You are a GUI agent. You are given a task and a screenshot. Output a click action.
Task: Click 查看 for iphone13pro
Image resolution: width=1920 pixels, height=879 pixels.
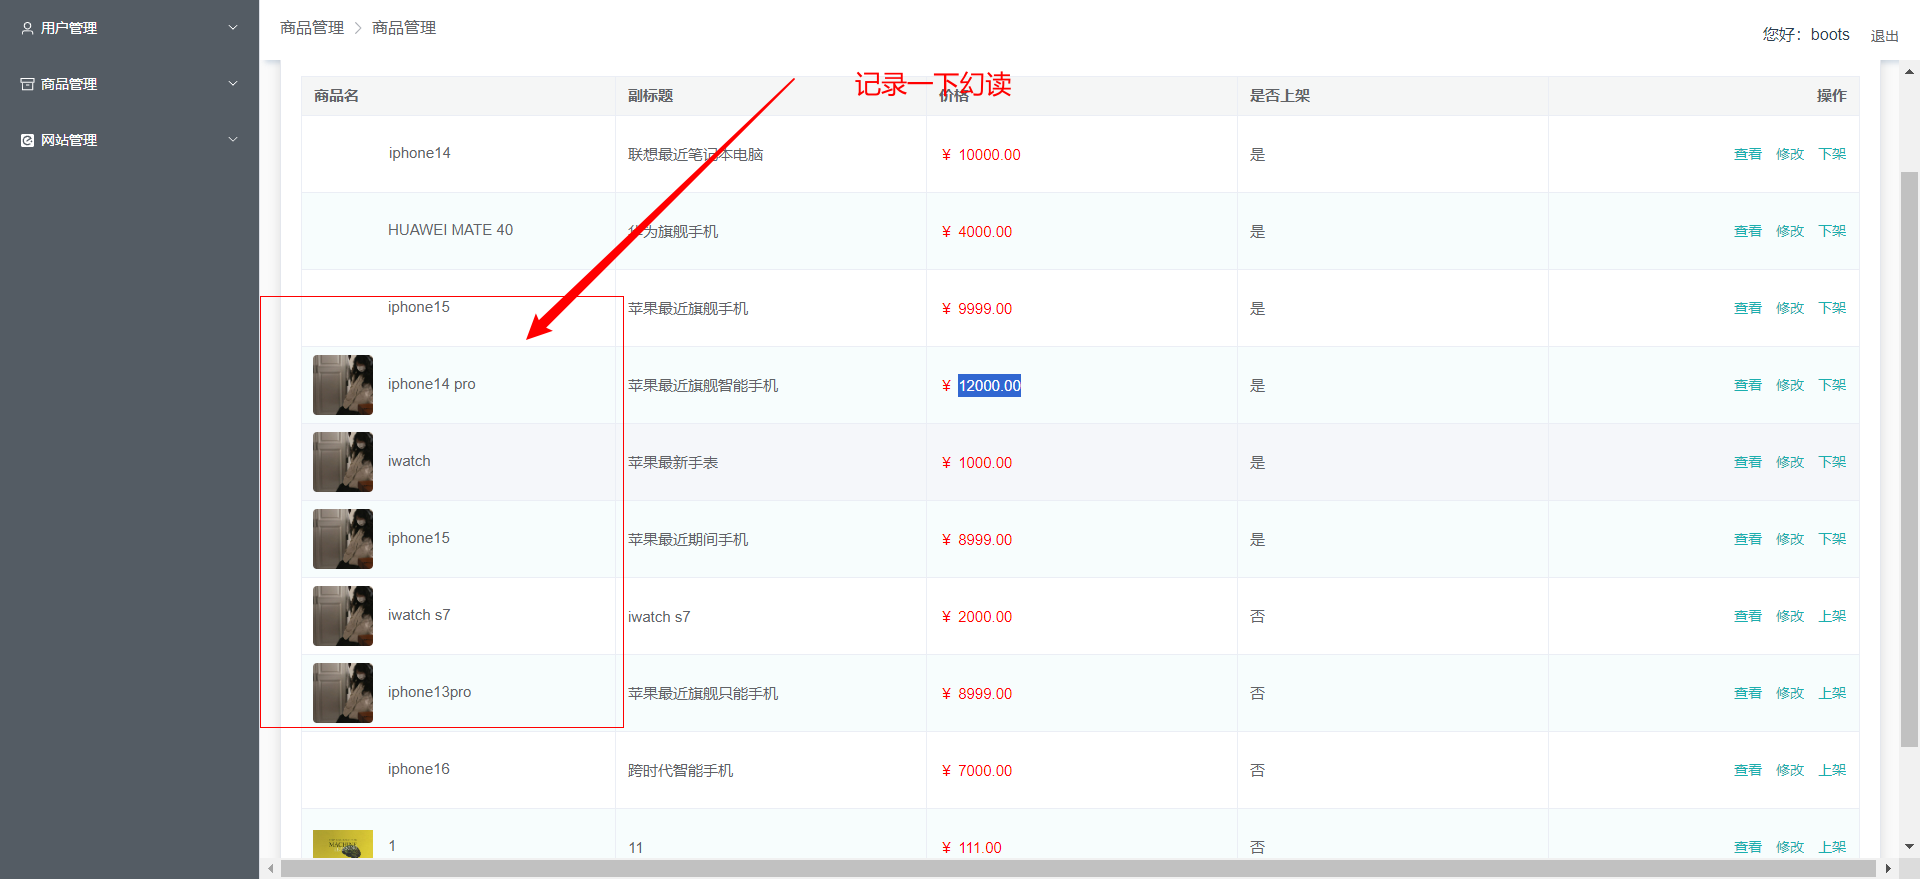[x=1747, y=693]
